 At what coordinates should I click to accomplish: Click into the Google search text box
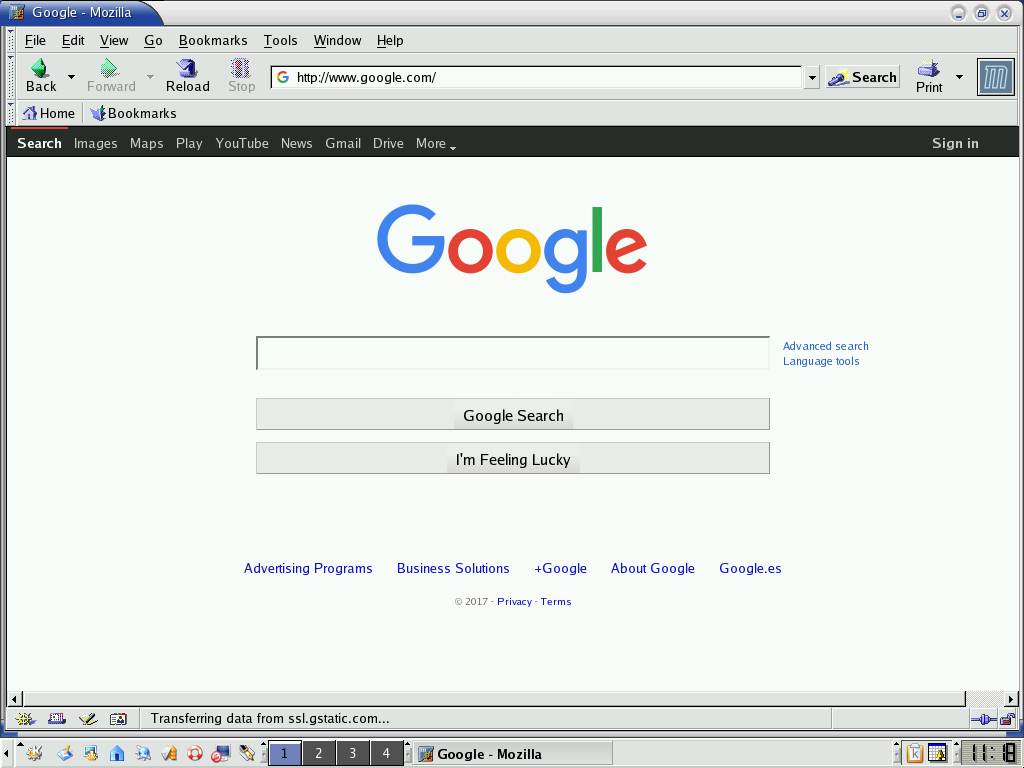coord(513,353)
